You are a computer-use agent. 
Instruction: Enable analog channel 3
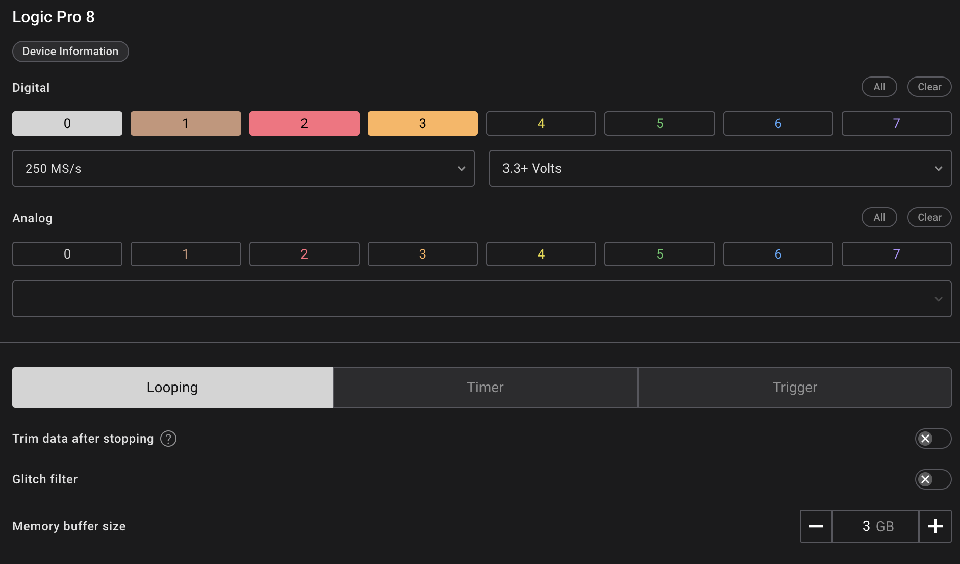coord(422,254)
